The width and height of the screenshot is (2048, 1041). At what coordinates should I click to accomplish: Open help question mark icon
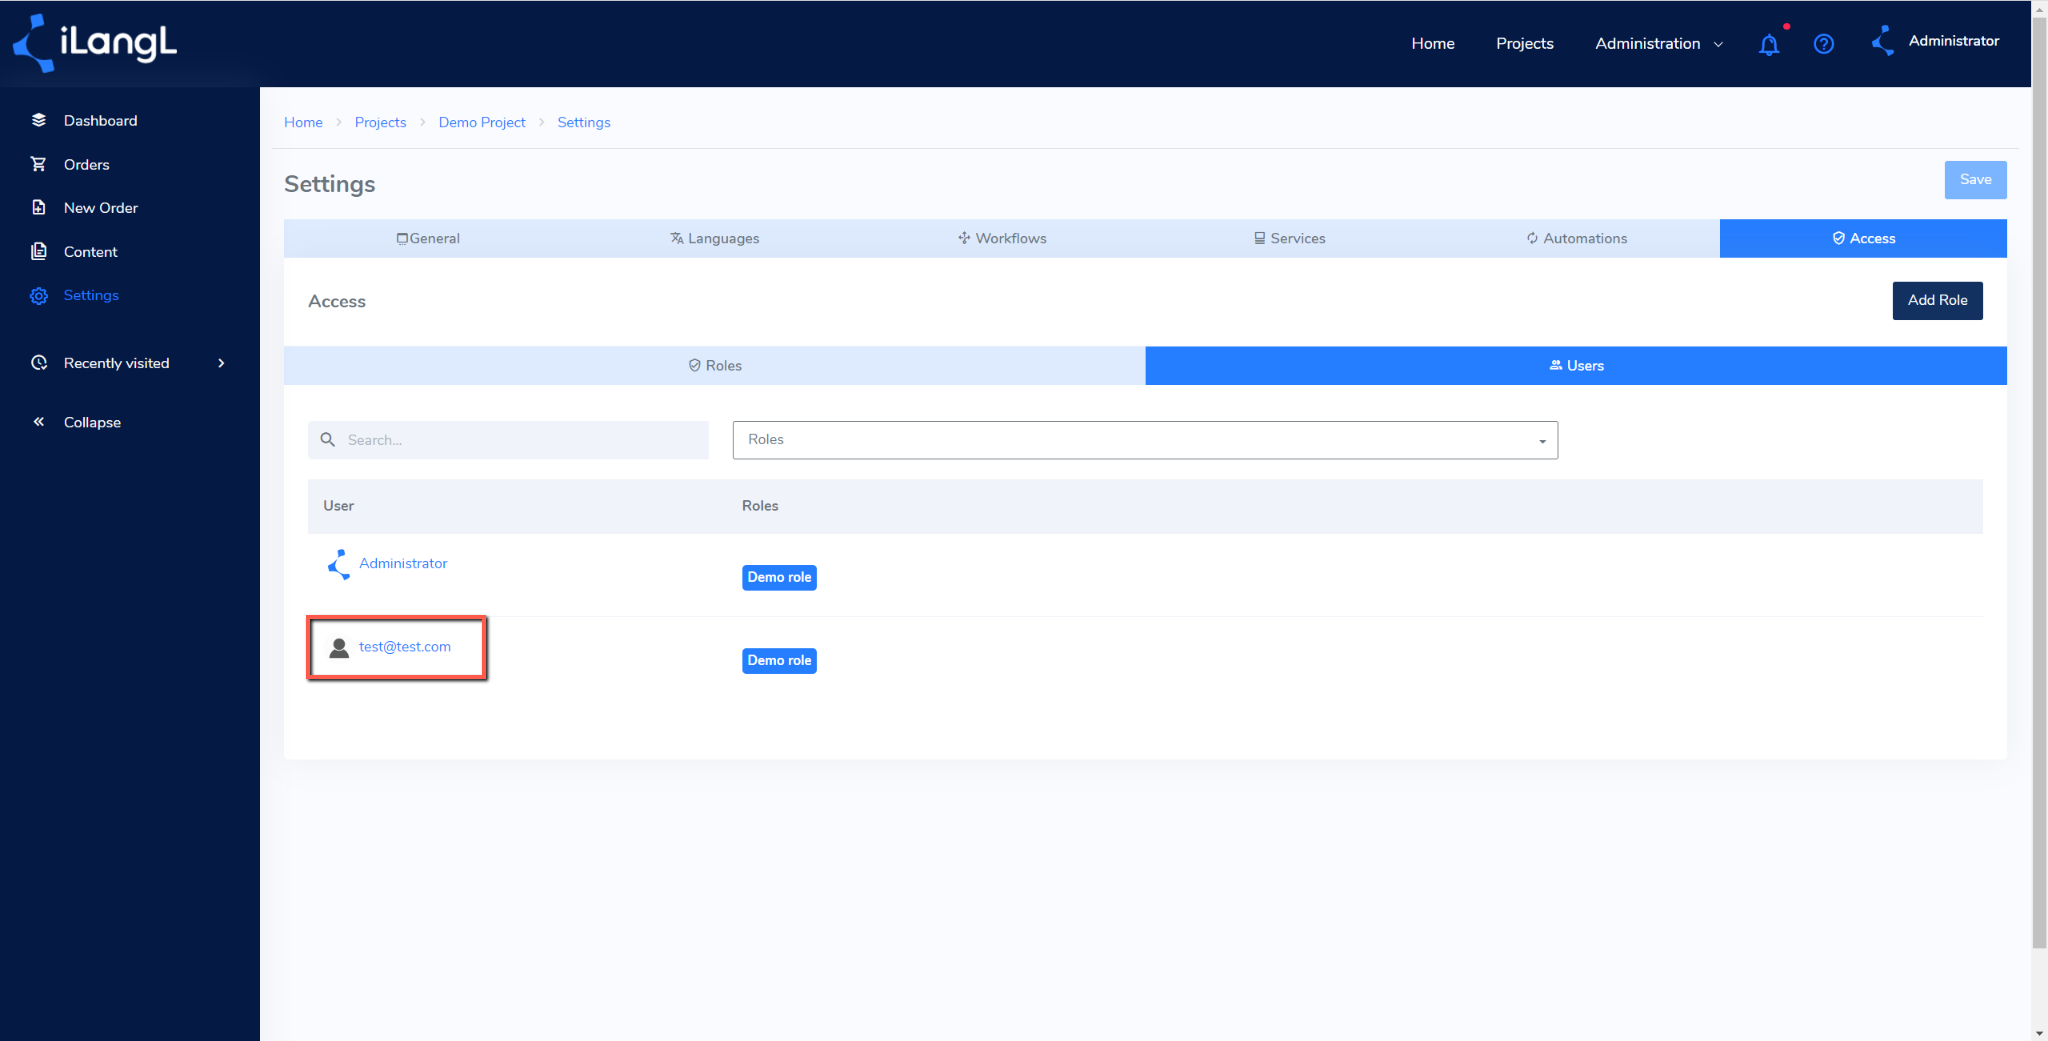[x=1824, y=44]
